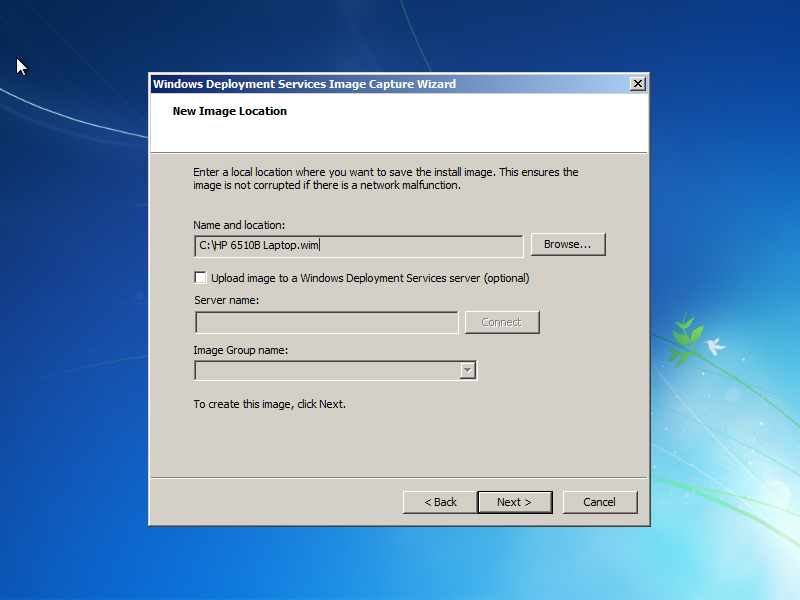Enable Upload image to WDS server checkbox
The width and height of the screenshot is (800, 600).
(x=201, y=278)
